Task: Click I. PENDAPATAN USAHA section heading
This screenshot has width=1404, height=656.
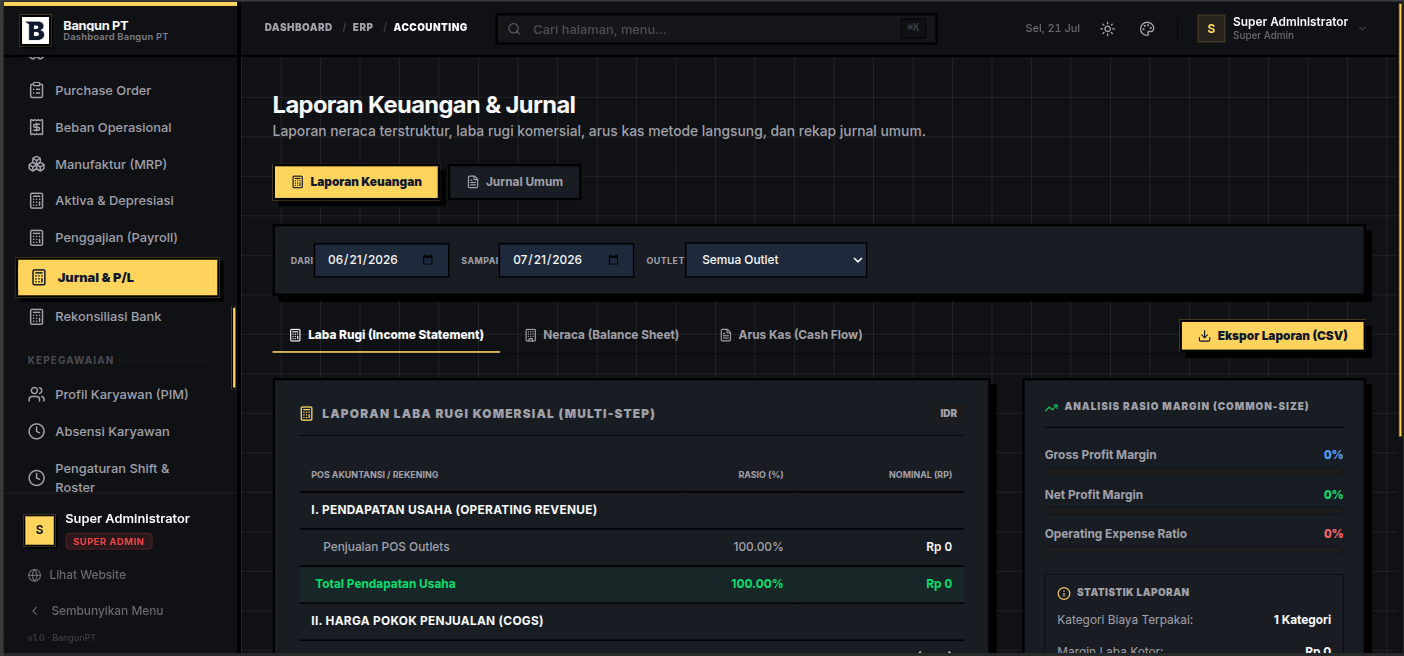Action: tap(454, 510)
